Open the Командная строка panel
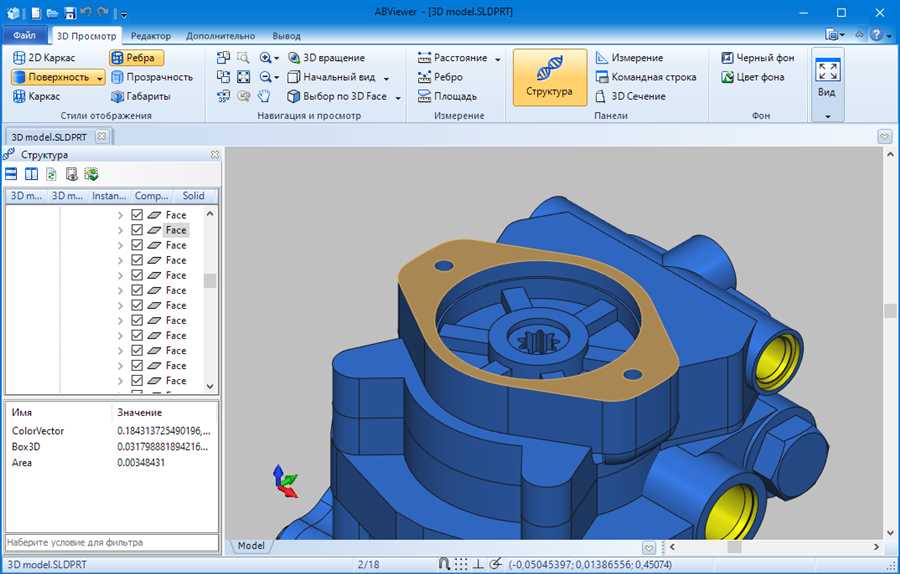This screenshot has height=574, width=900. click(646, 77)
